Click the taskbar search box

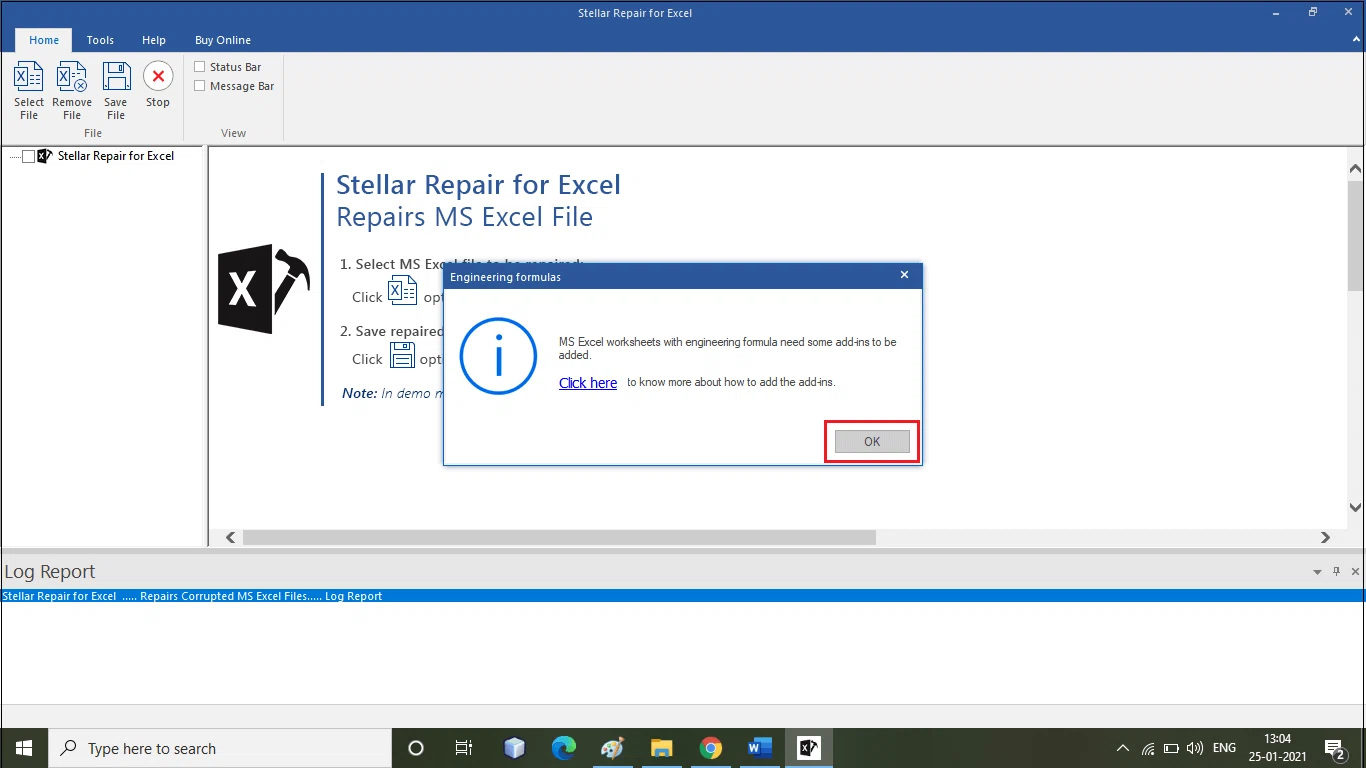pyautogui.click(x=220, y=748)
